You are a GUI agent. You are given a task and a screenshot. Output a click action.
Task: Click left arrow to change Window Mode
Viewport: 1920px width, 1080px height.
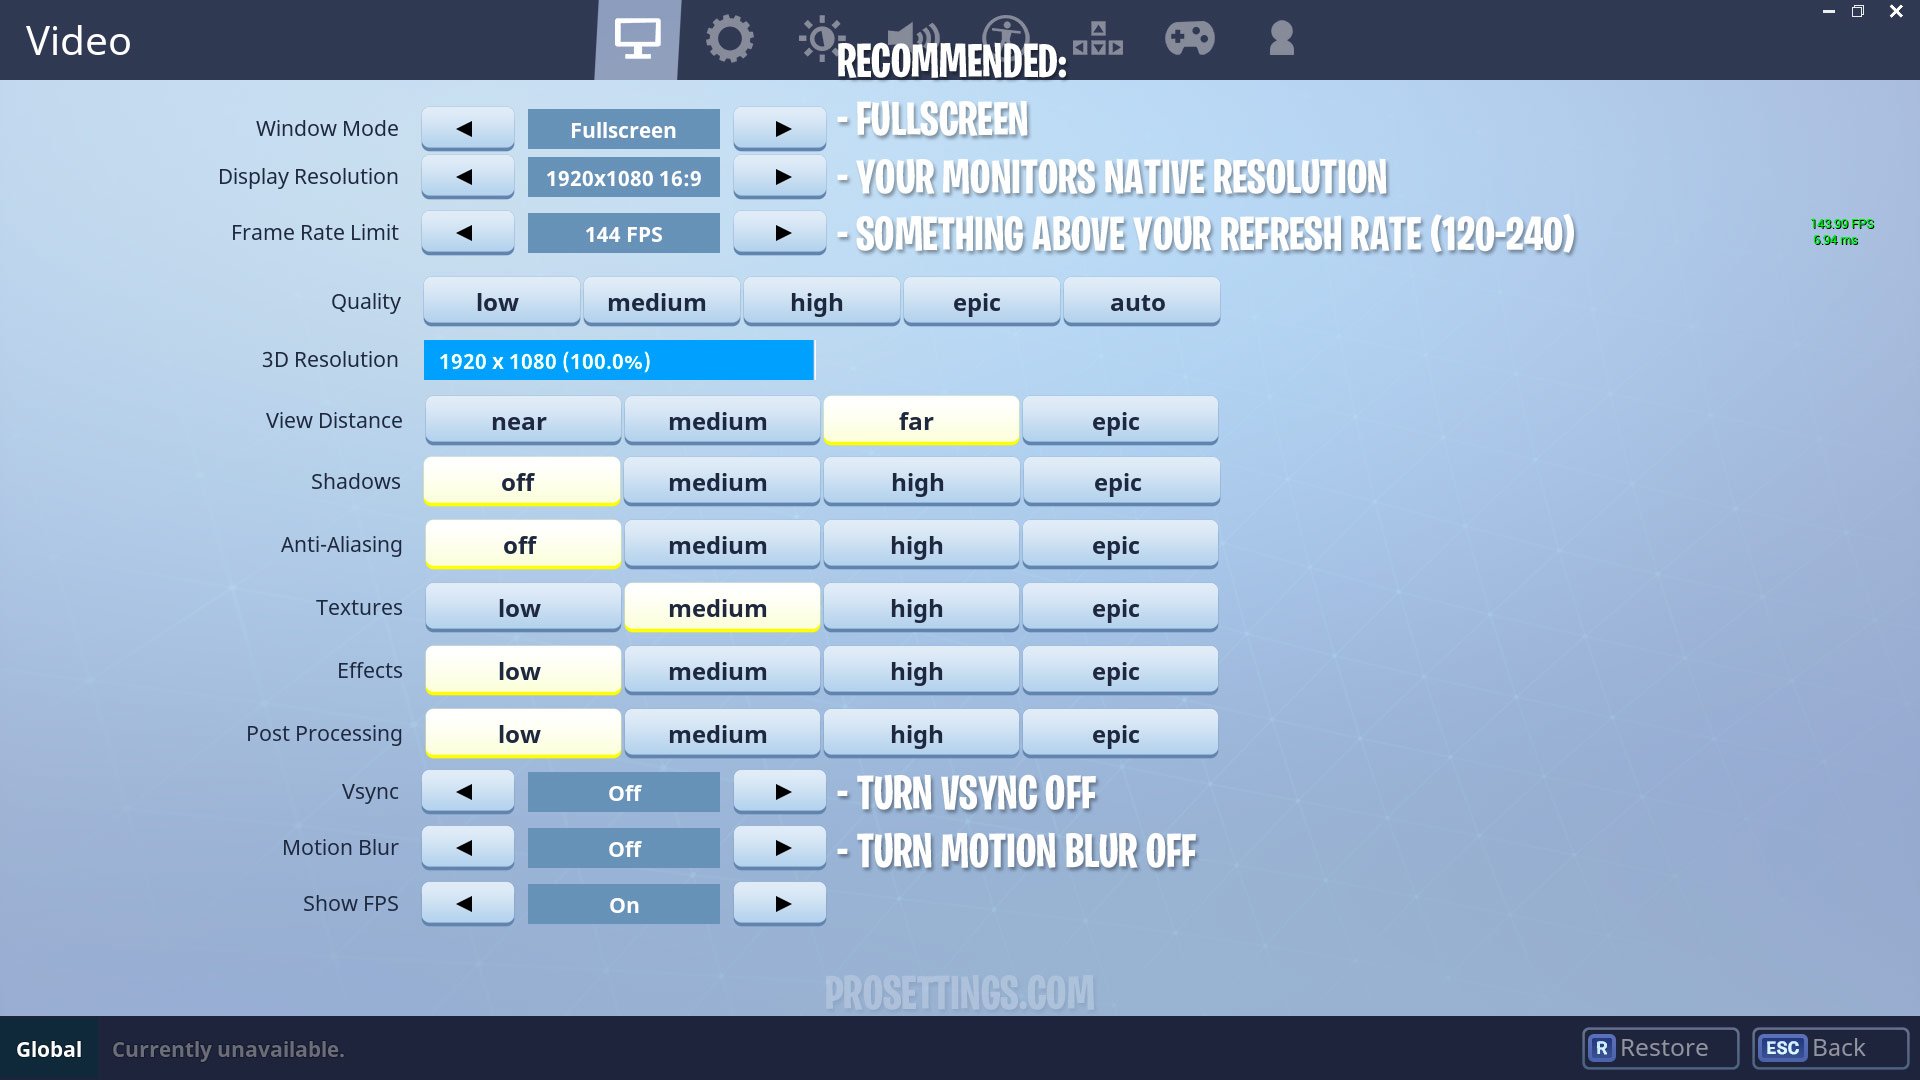467,128
